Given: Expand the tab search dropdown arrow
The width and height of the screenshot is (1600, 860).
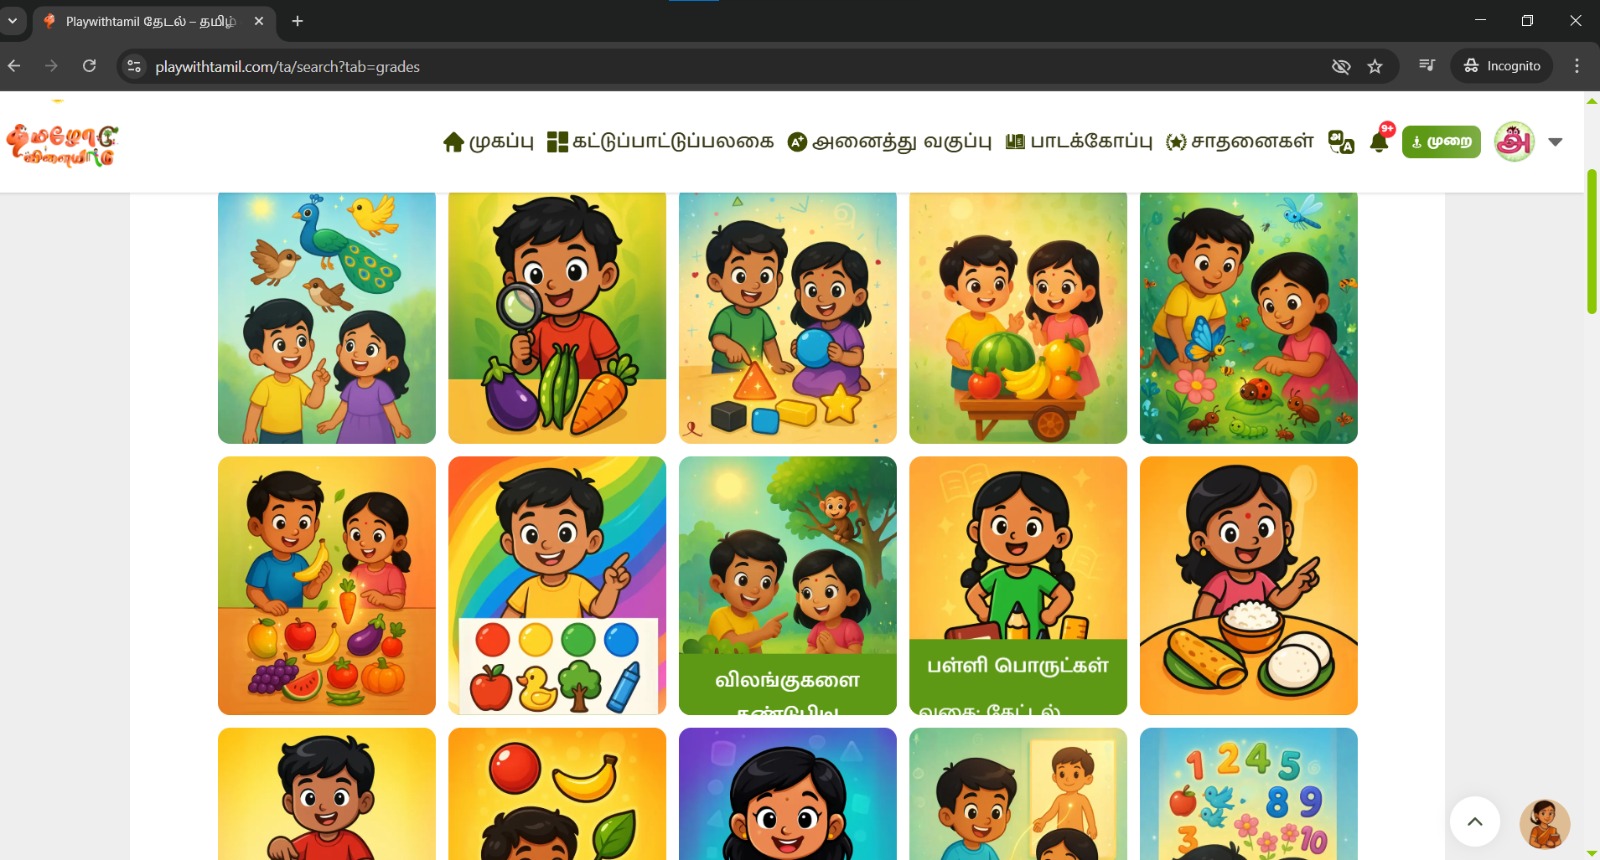Looking at the screenshot, I should point(12,20).
